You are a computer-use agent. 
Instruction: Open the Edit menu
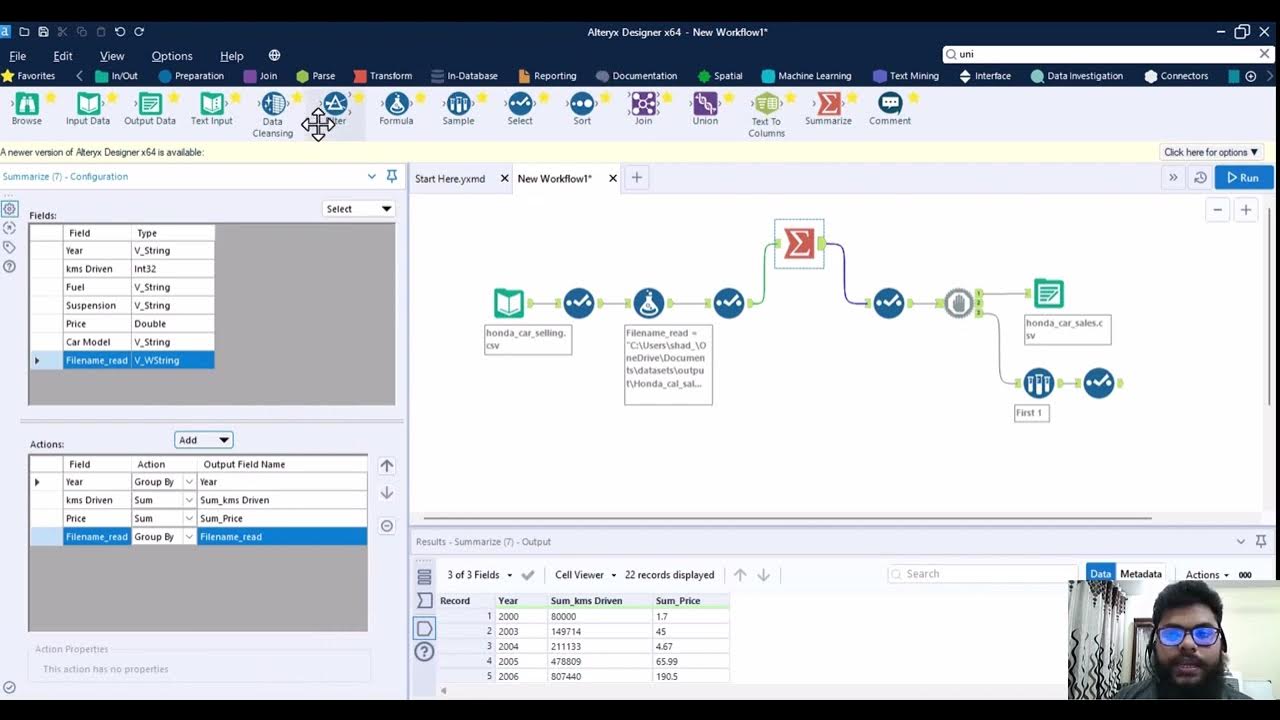[x=63, y=56]
